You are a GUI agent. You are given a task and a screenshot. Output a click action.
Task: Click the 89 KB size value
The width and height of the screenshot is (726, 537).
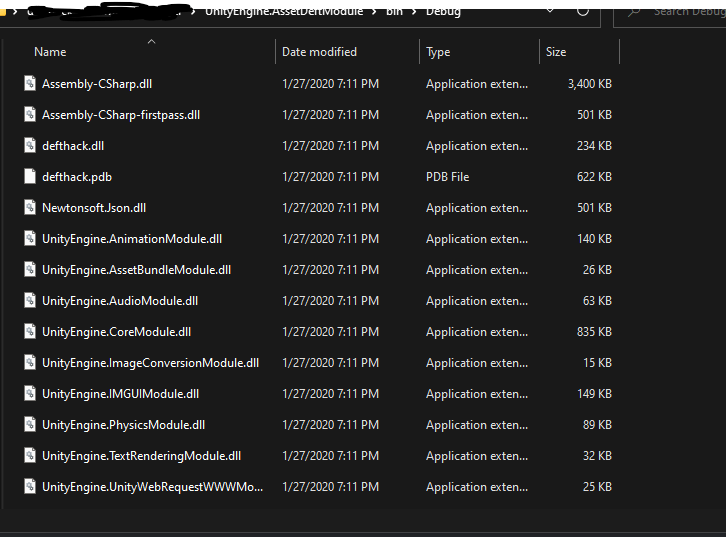point(597,425)
